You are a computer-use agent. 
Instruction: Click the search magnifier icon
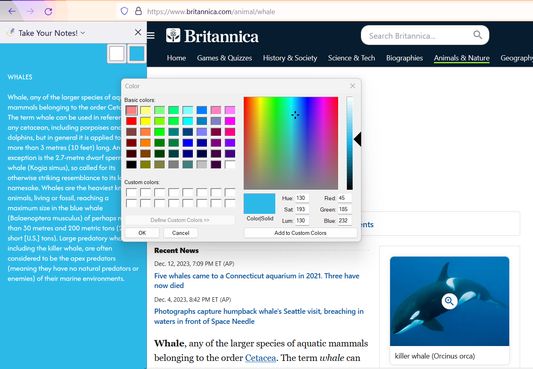[x=478, y=35]
